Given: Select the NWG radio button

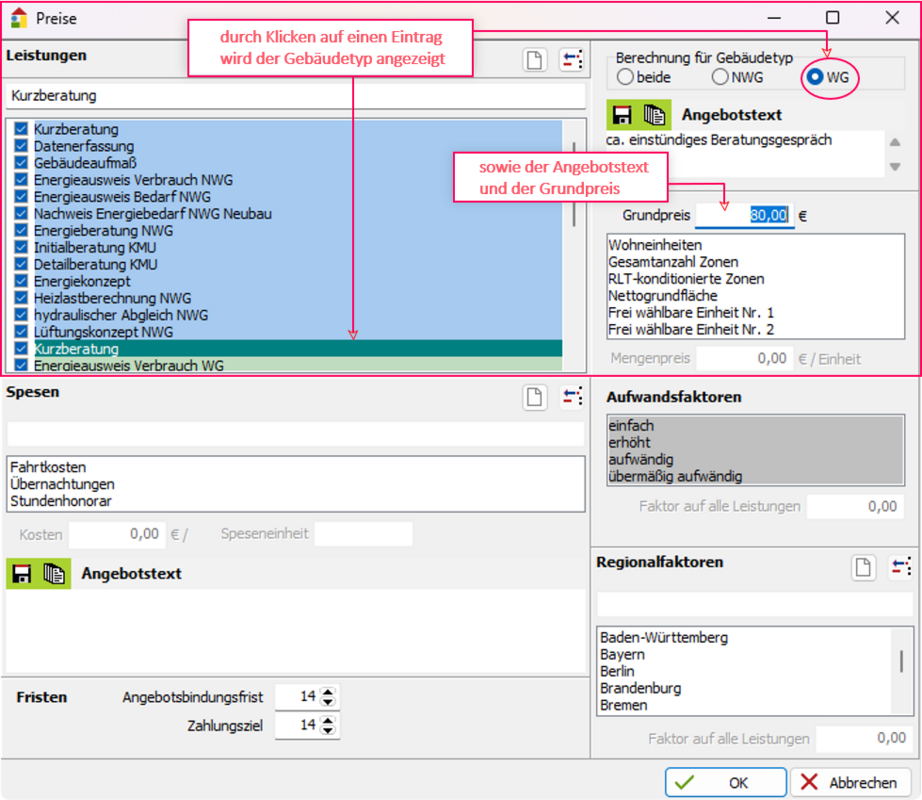Looking at the screenshot, I should [720, 77].
